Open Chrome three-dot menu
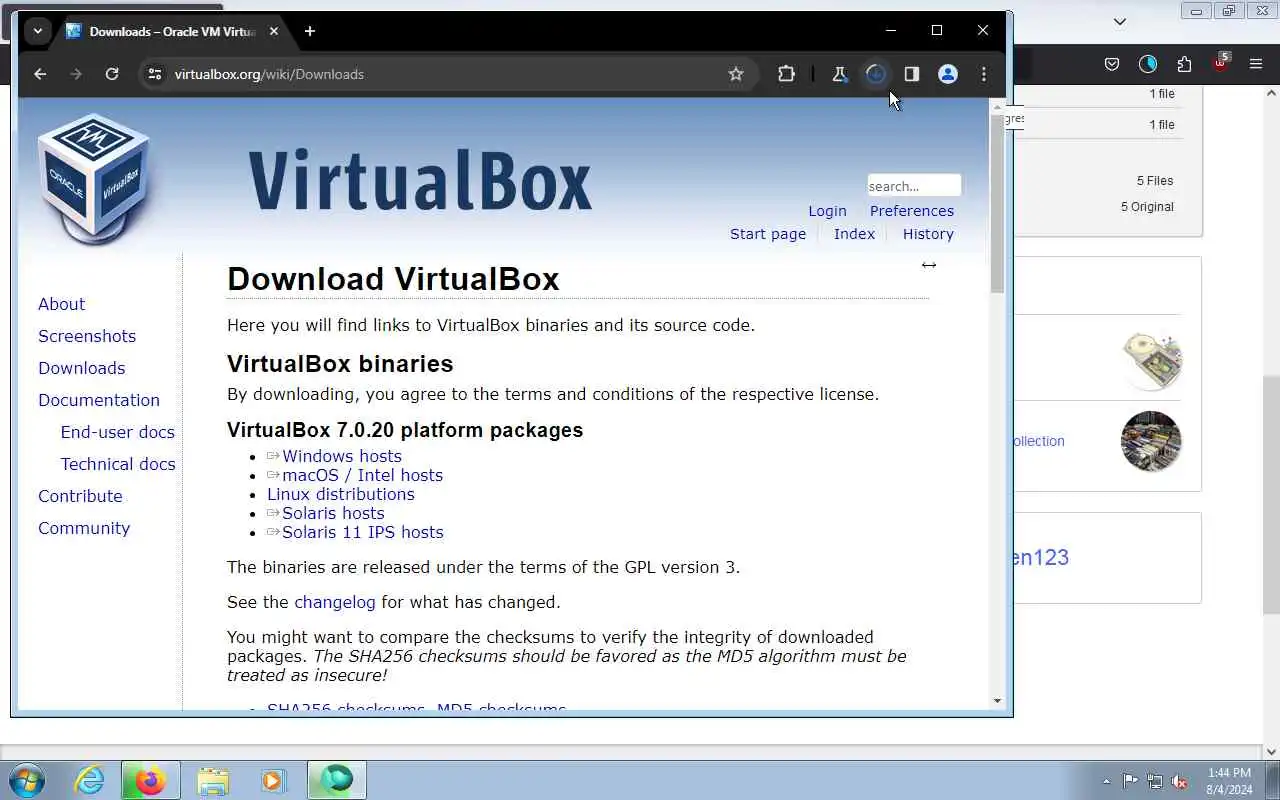1280x800 pixels. [984, 74]
